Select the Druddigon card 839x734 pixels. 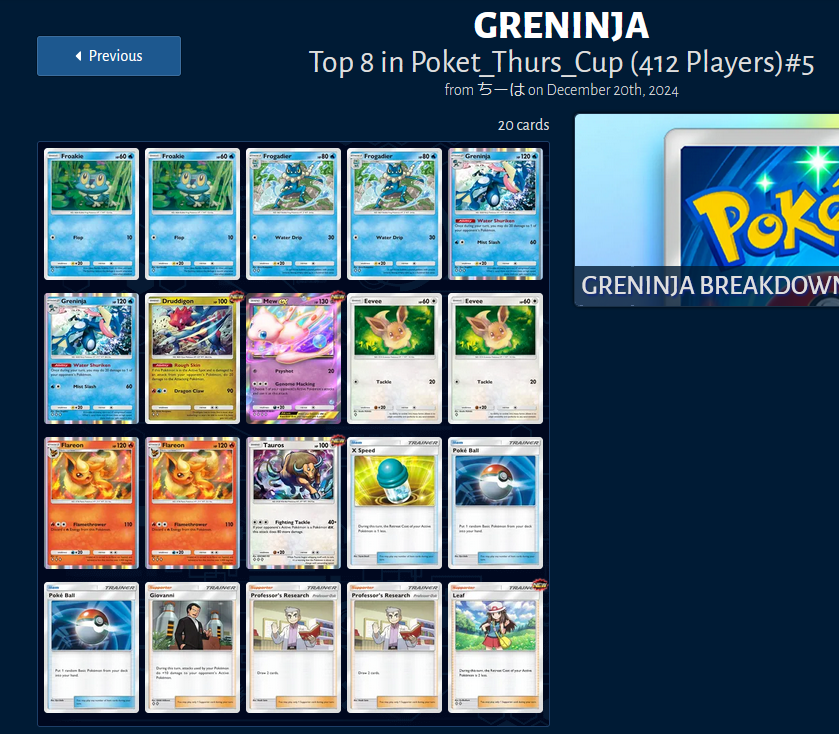click(193, 358)
